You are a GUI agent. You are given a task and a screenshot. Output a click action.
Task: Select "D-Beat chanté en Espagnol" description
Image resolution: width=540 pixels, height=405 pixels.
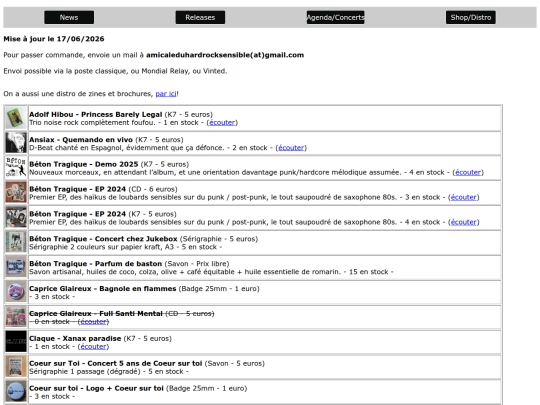pos(127,148)
